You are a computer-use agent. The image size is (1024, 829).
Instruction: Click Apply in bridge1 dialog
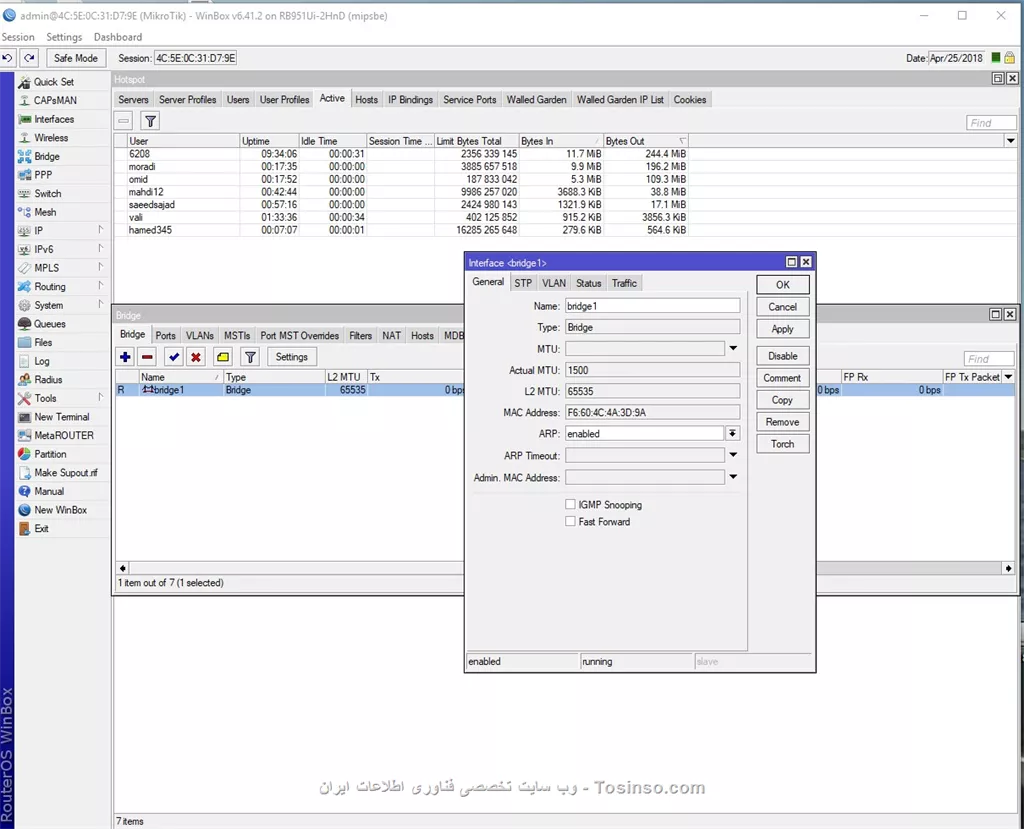(x=783, y=329)
